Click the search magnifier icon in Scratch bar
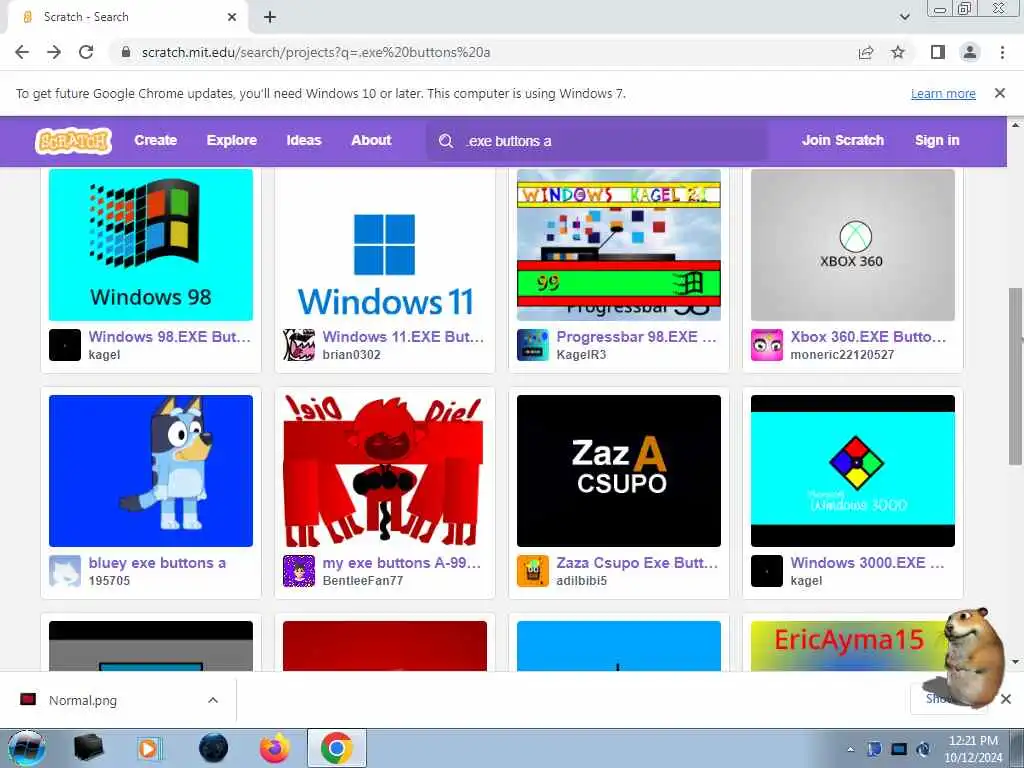This screenshot has width=1024, height=768. (446, 141)
